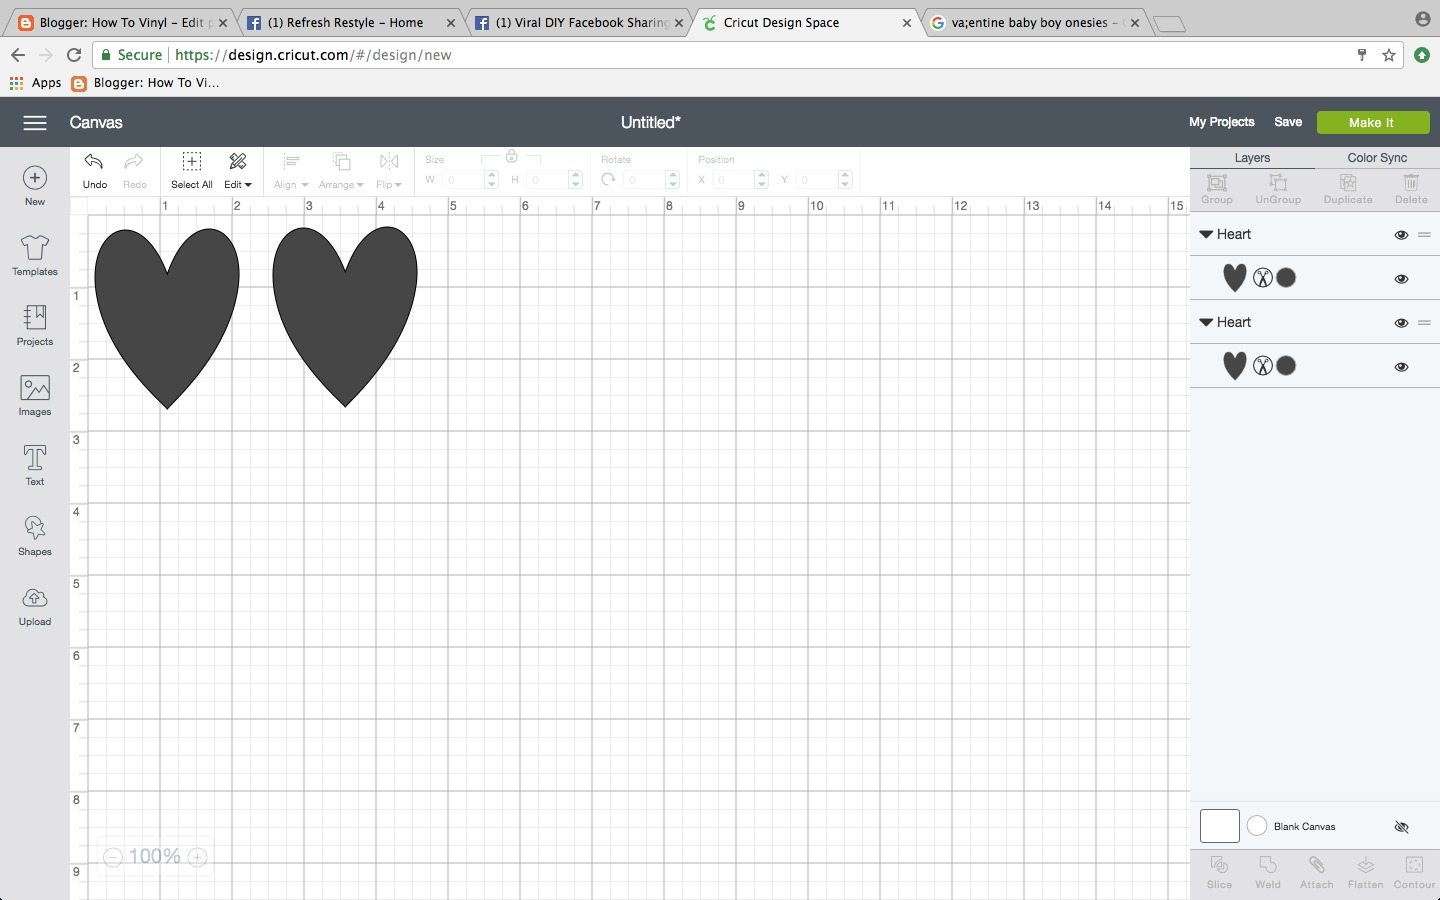Hide the second Heart group
This screenshot has width=1440, height=900.
pyautogui.click(x=1401, y=323)
